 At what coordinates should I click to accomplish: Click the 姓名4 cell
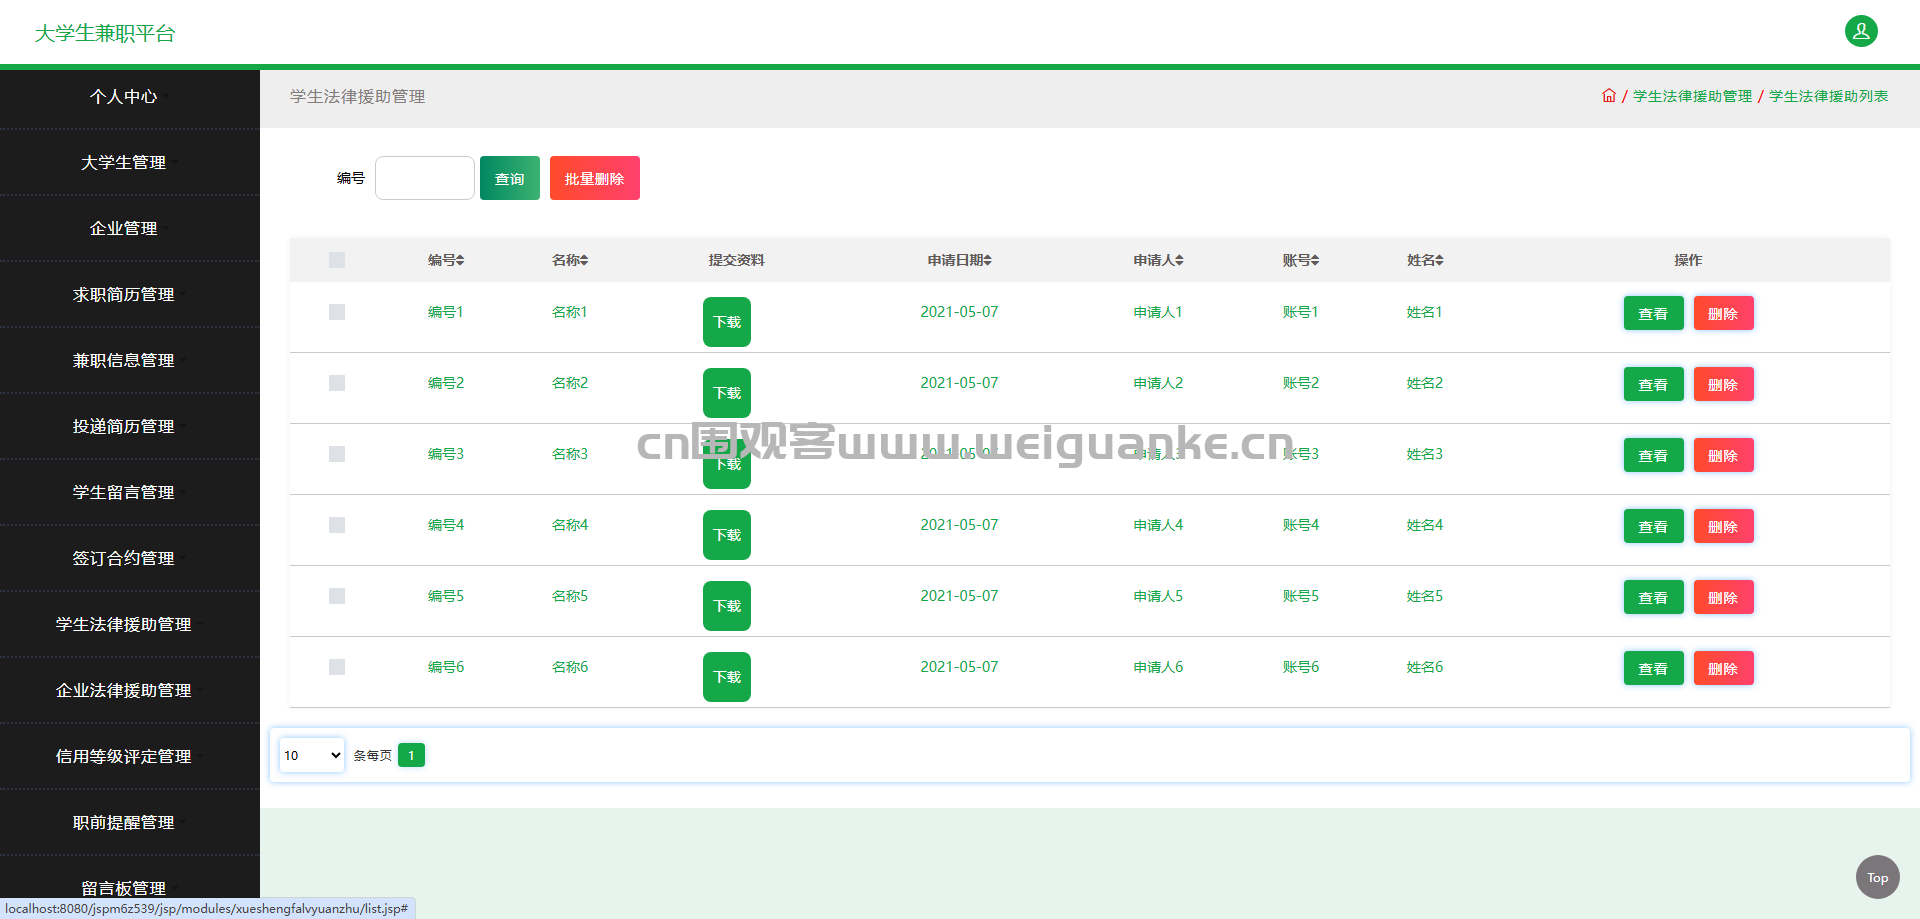pyautogui.click(x=1425, y=525)
